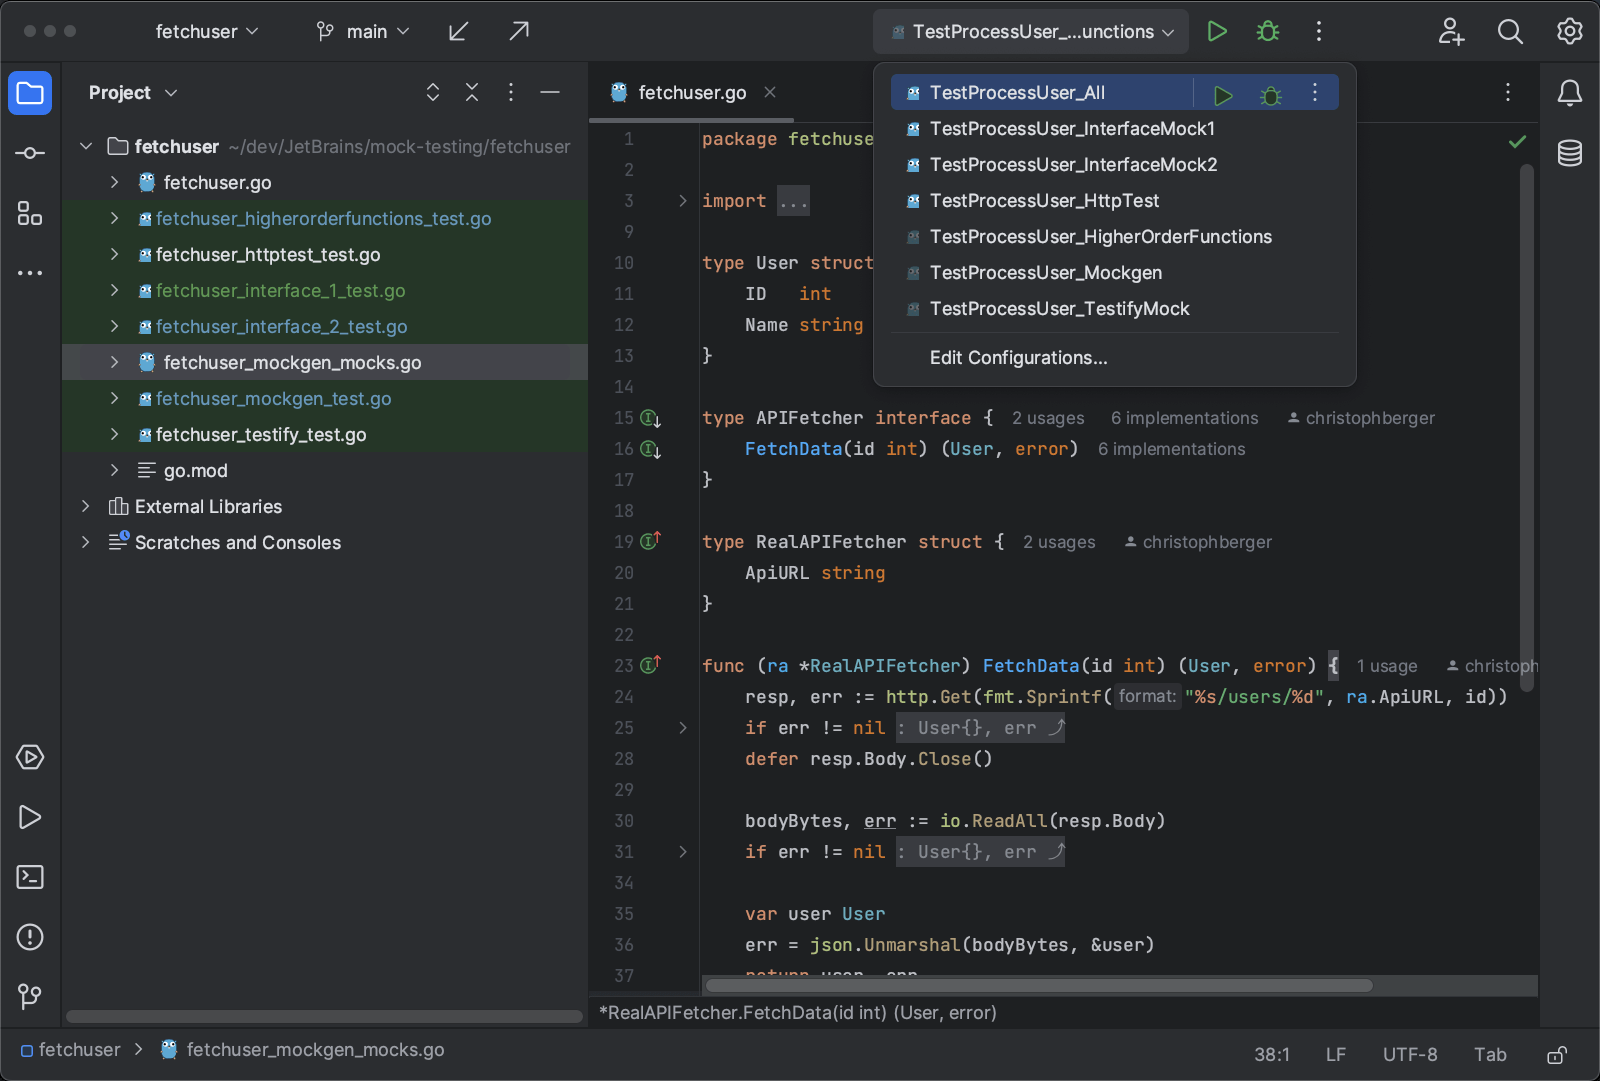This screenshot has height=1081, width=1600.
Task: Collapse all nodes in the Project panel
Action: coord(471,92)
